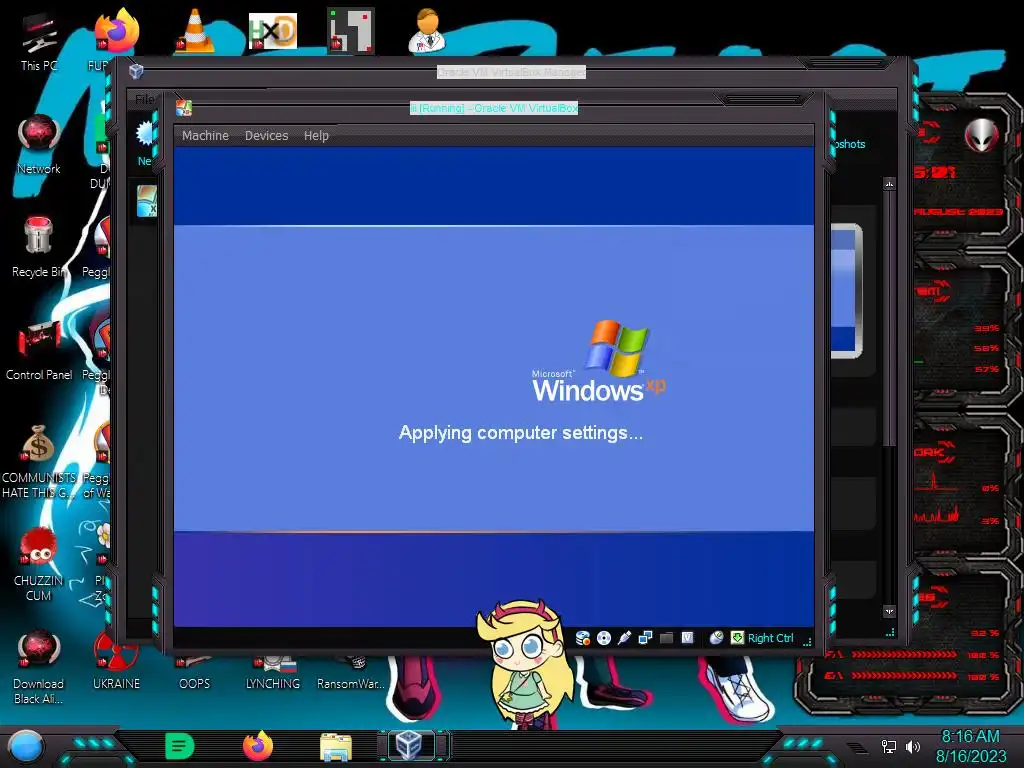Image resolution: width=1024 pixels, height=768 pixels.
Task: Select the CHUZZIN red fuzzball desktop icon
Action: tap(39, 564)
